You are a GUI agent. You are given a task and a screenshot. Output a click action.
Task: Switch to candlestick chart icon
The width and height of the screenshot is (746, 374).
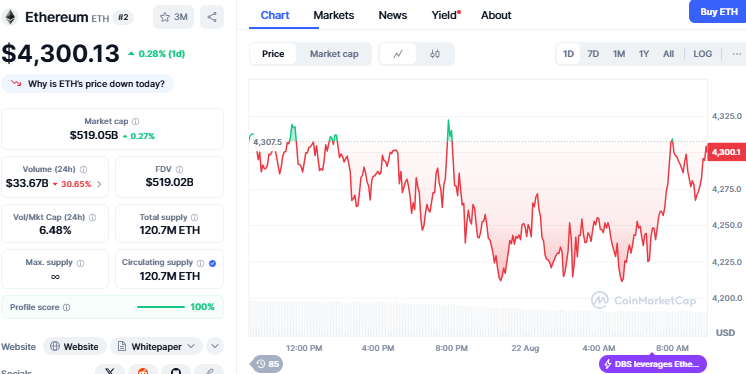pos(435,54)
